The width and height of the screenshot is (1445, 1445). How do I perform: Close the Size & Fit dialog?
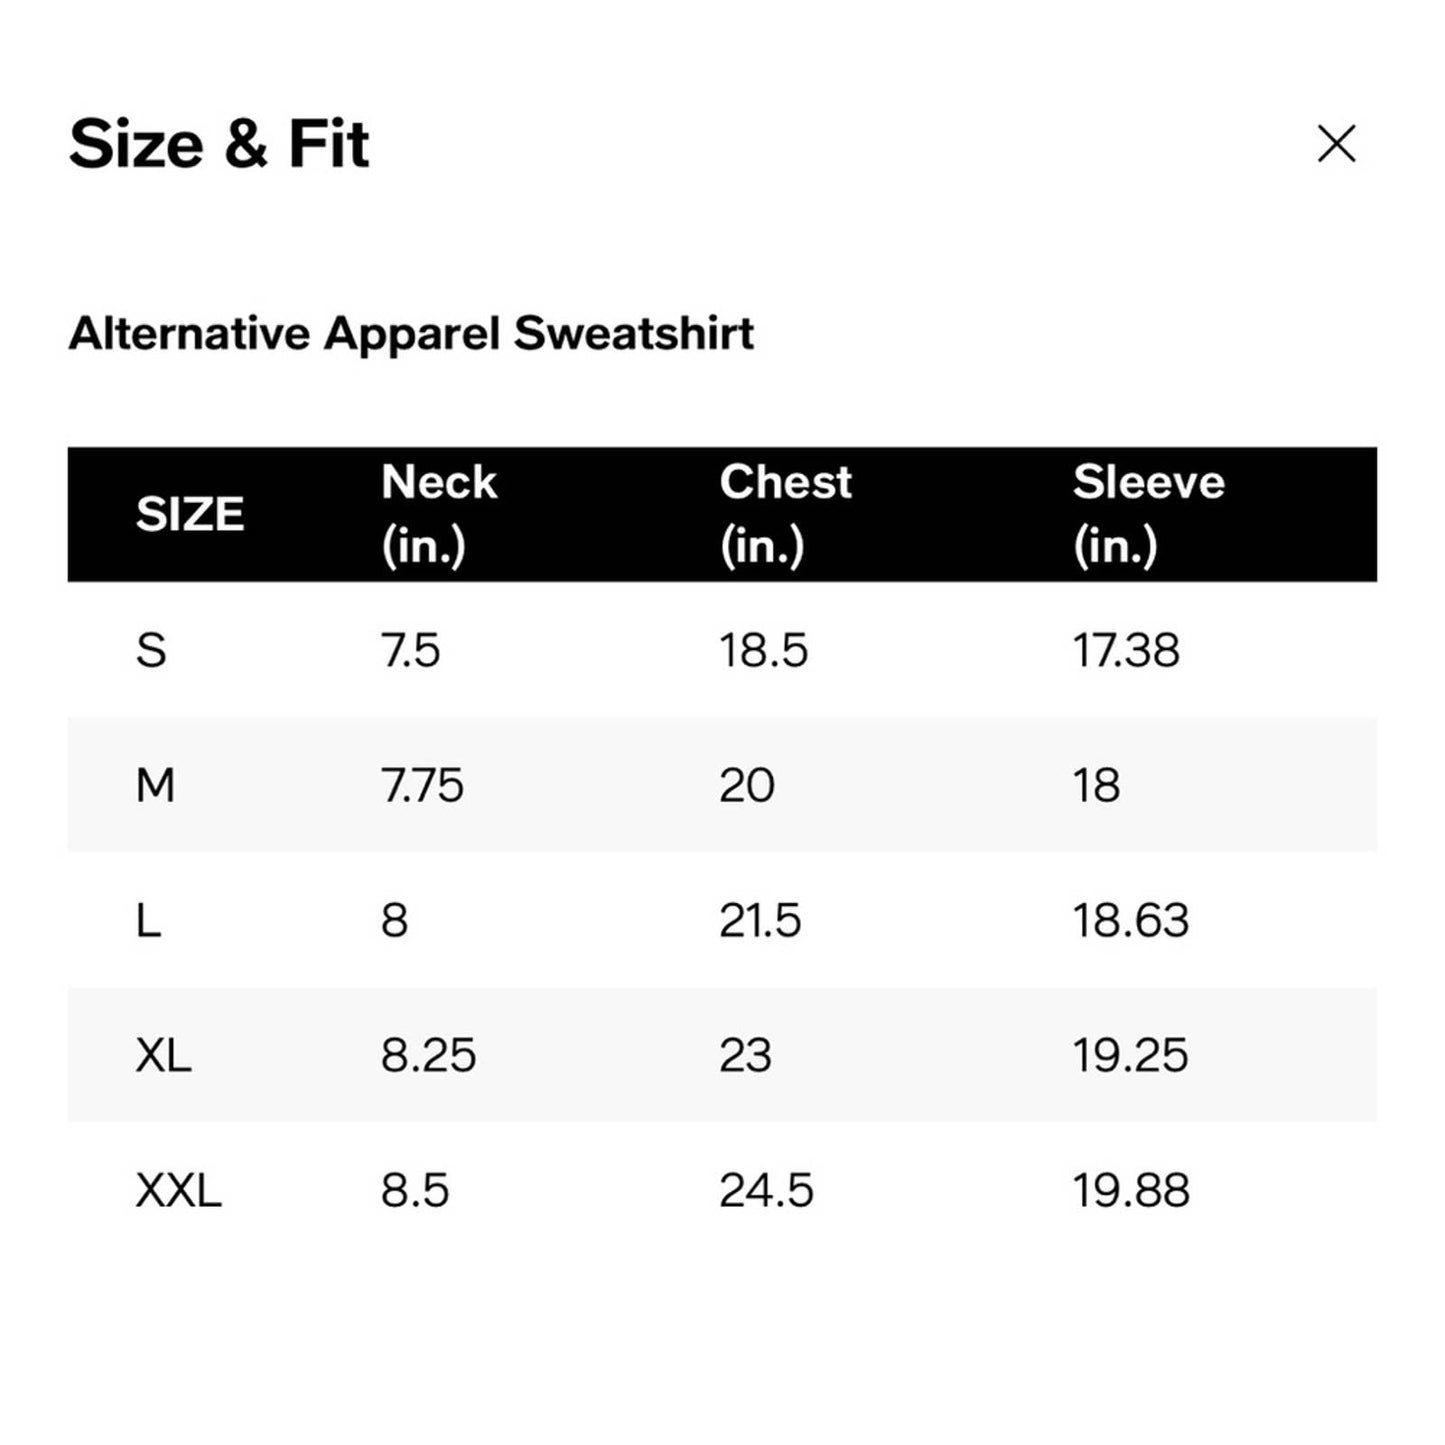1336,144
